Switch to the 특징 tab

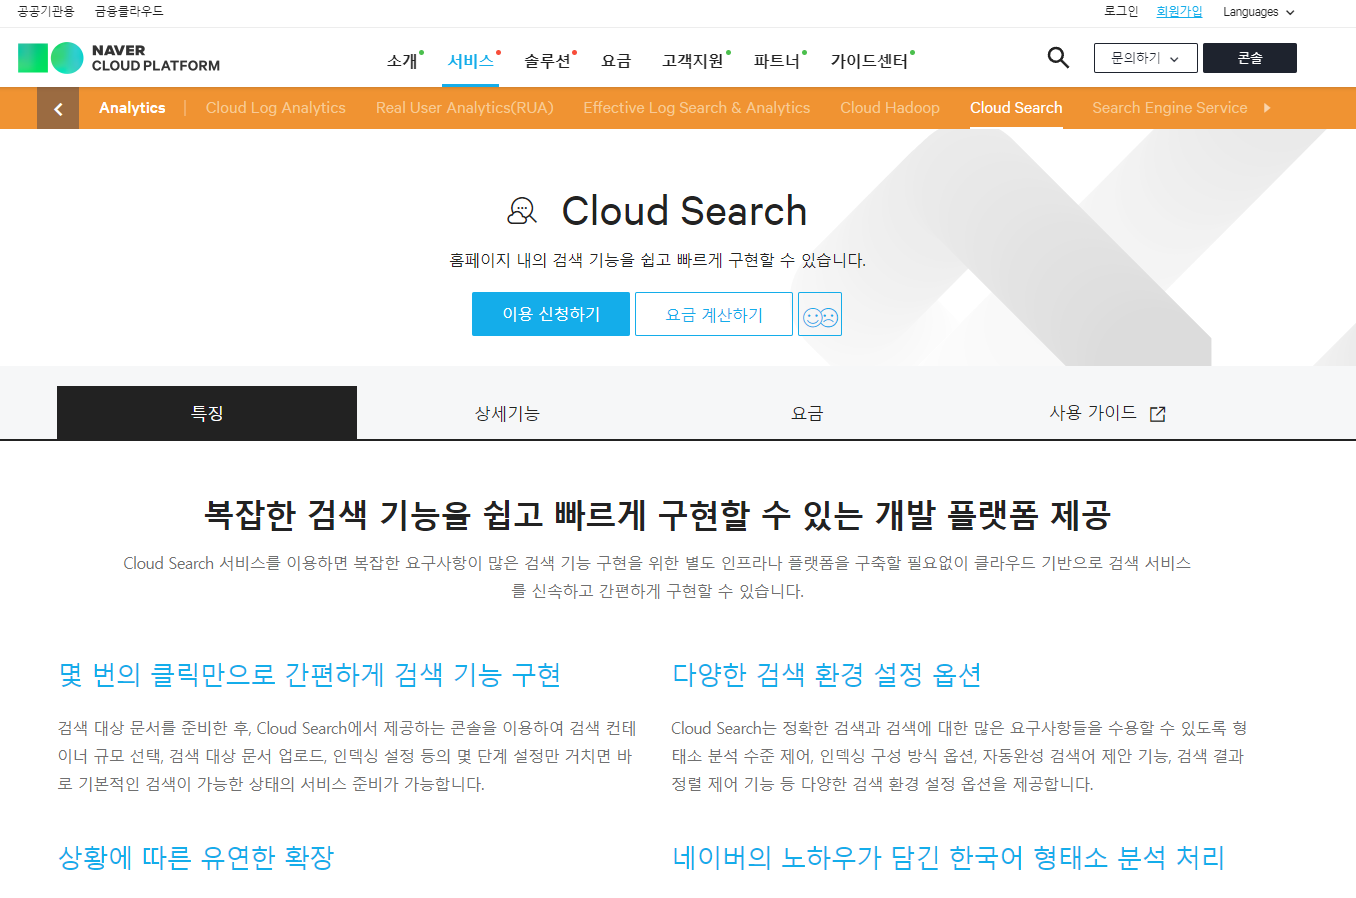pos(207,413)
